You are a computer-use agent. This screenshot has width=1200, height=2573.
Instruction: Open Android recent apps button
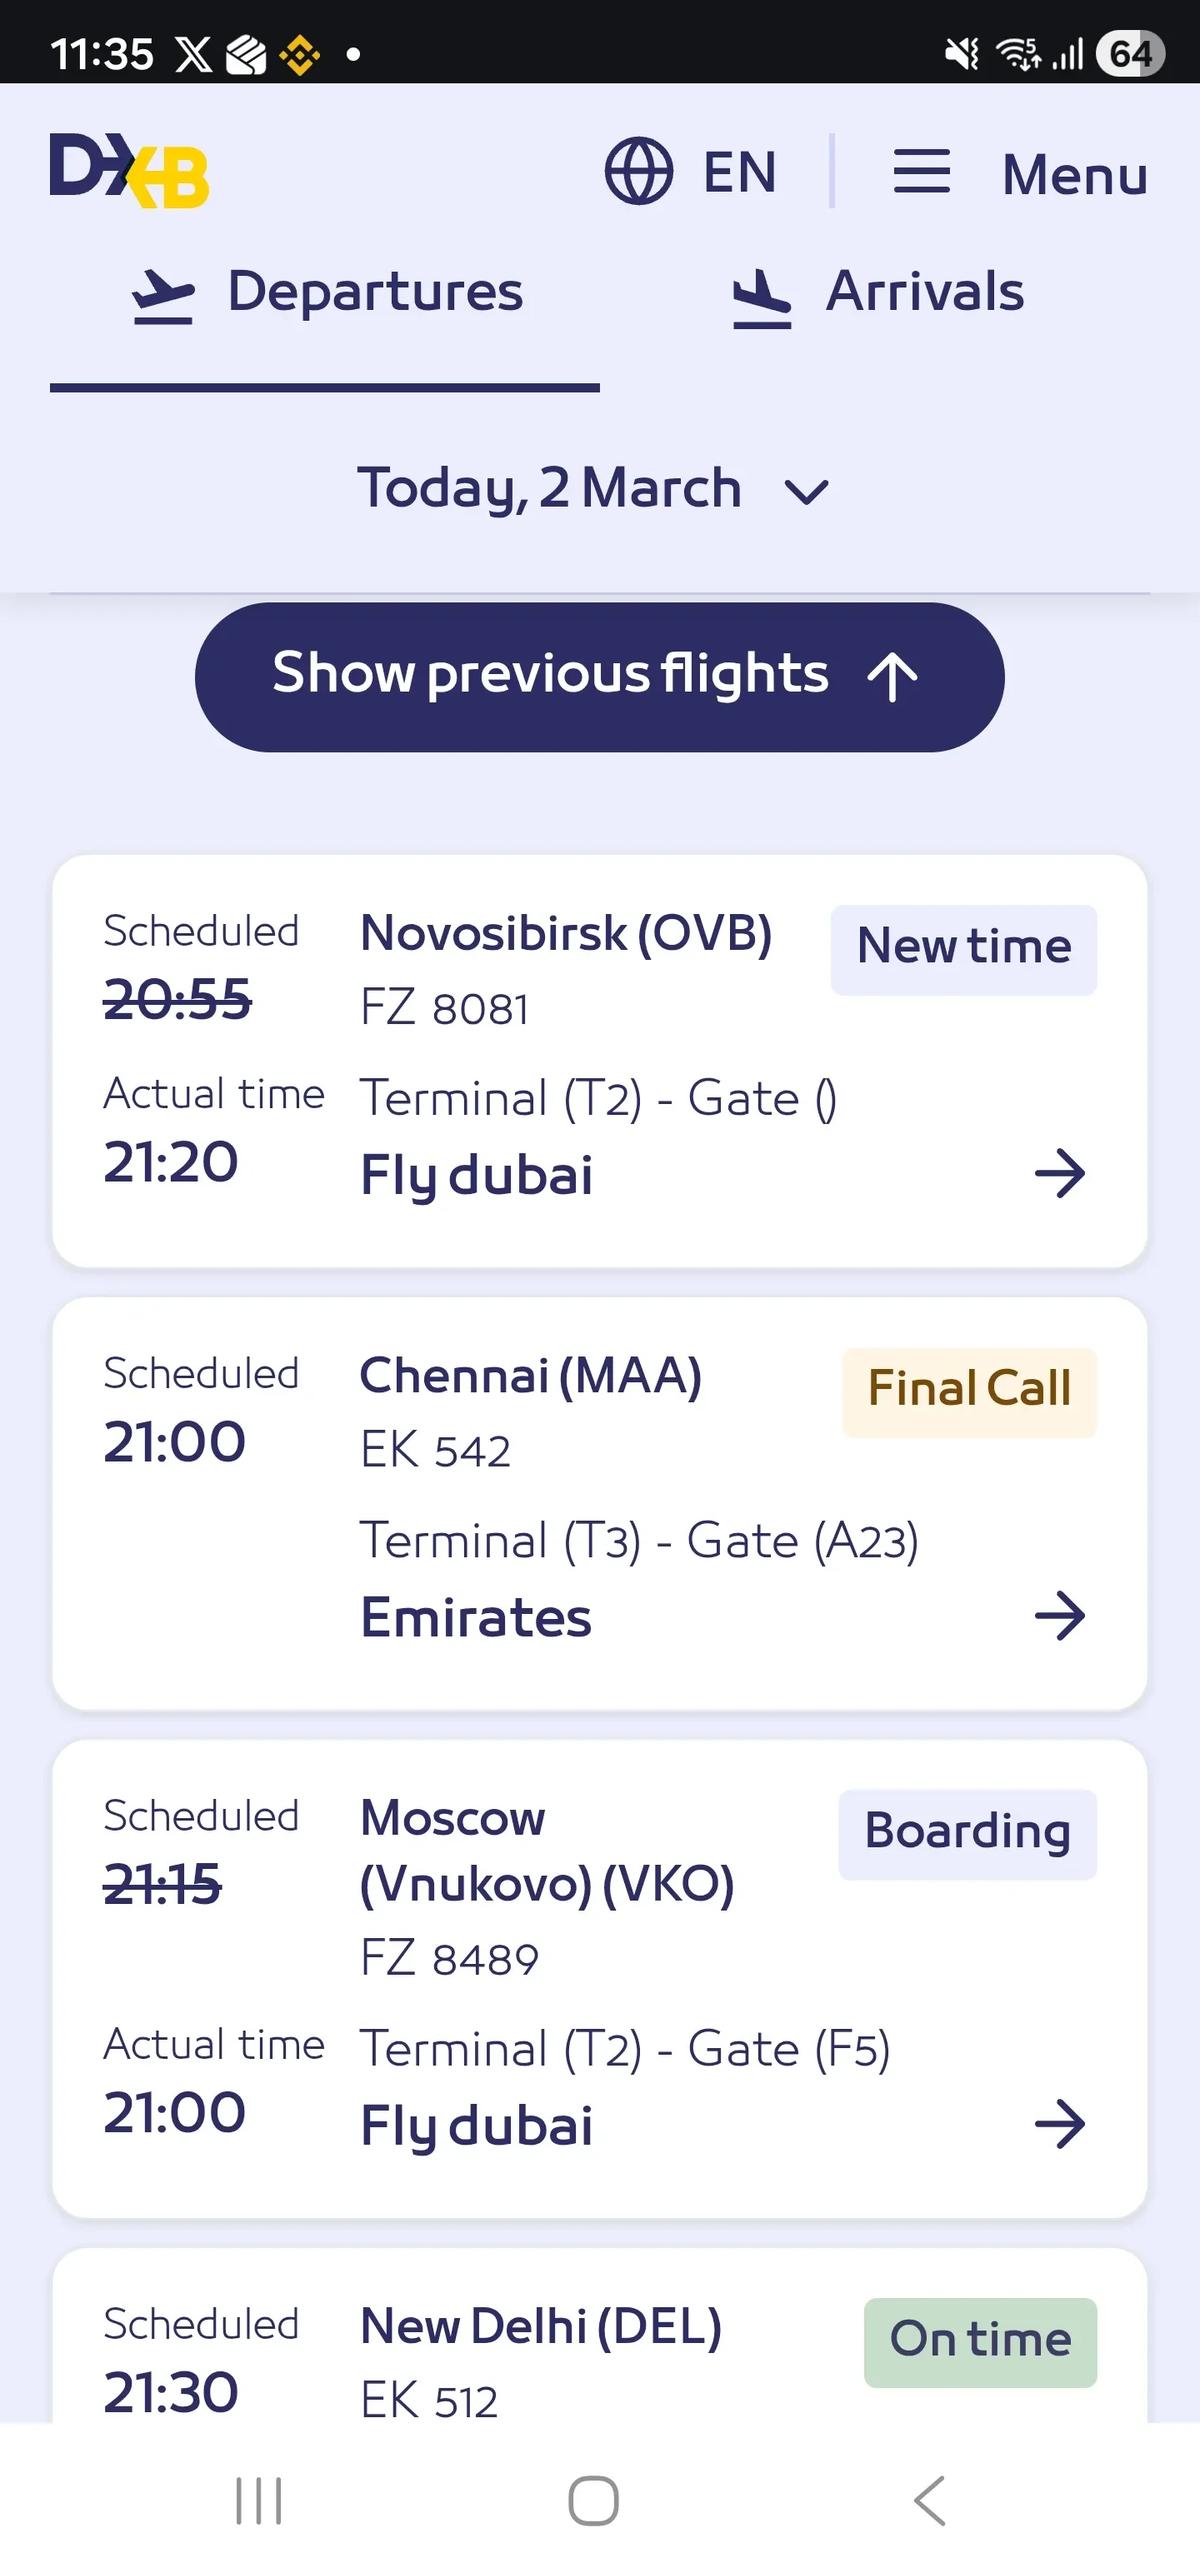pyautogui.click(x=259, y=2501)
